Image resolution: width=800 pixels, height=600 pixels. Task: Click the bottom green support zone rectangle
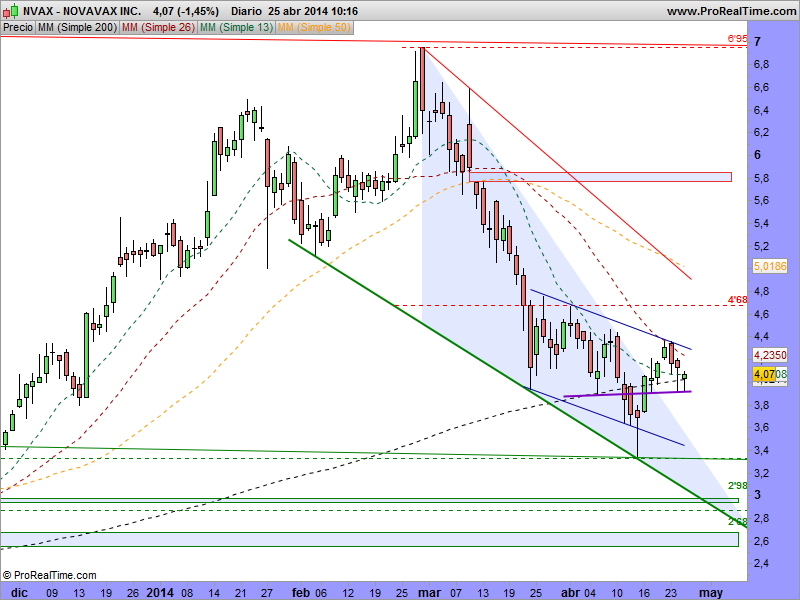(370, 540)
